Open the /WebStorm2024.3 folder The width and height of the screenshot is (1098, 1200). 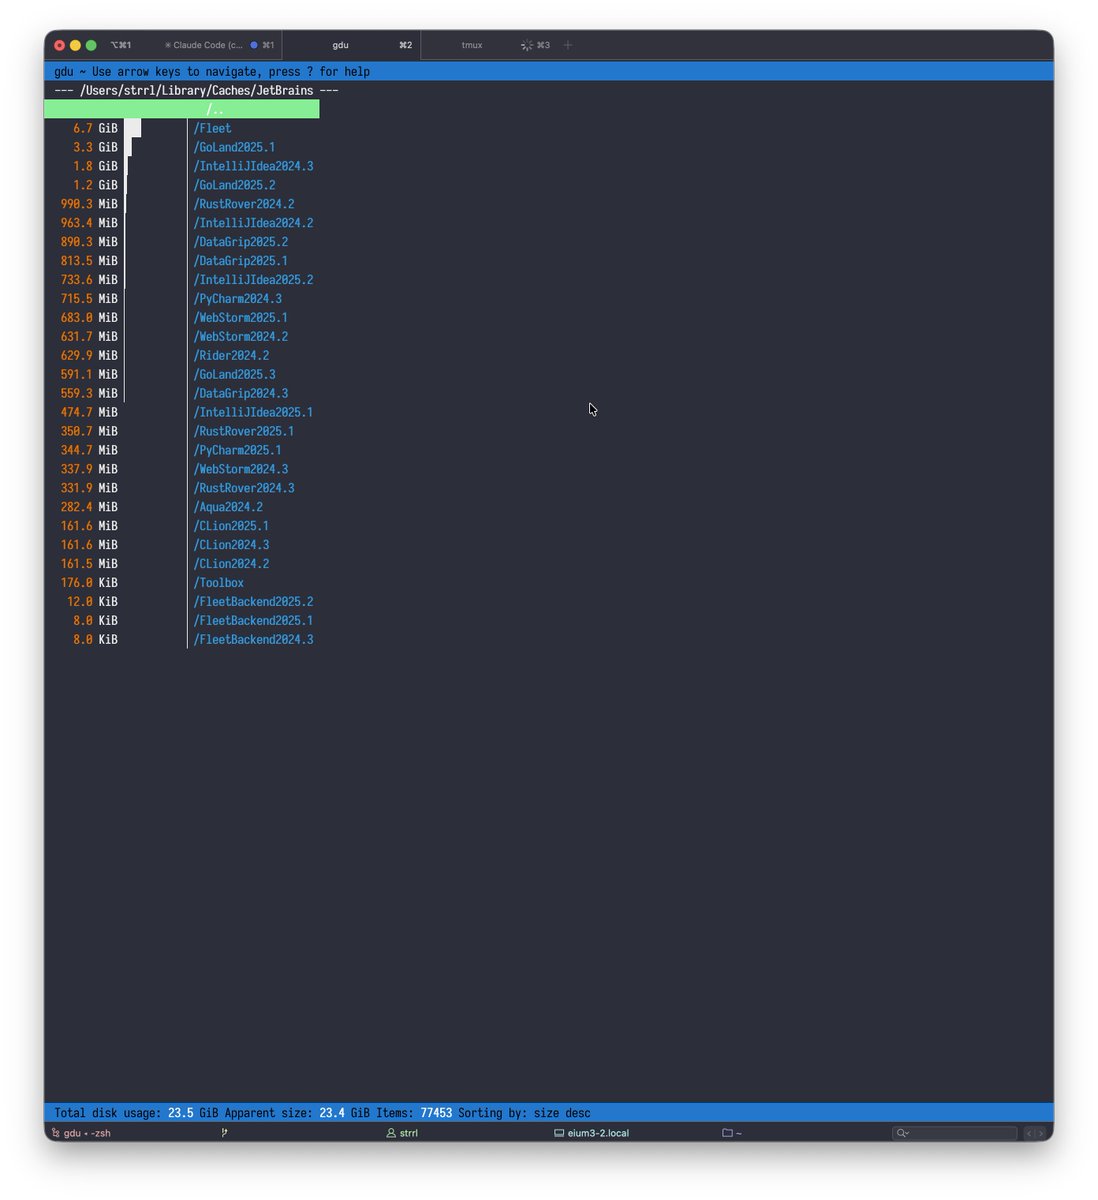pos(241,470)
